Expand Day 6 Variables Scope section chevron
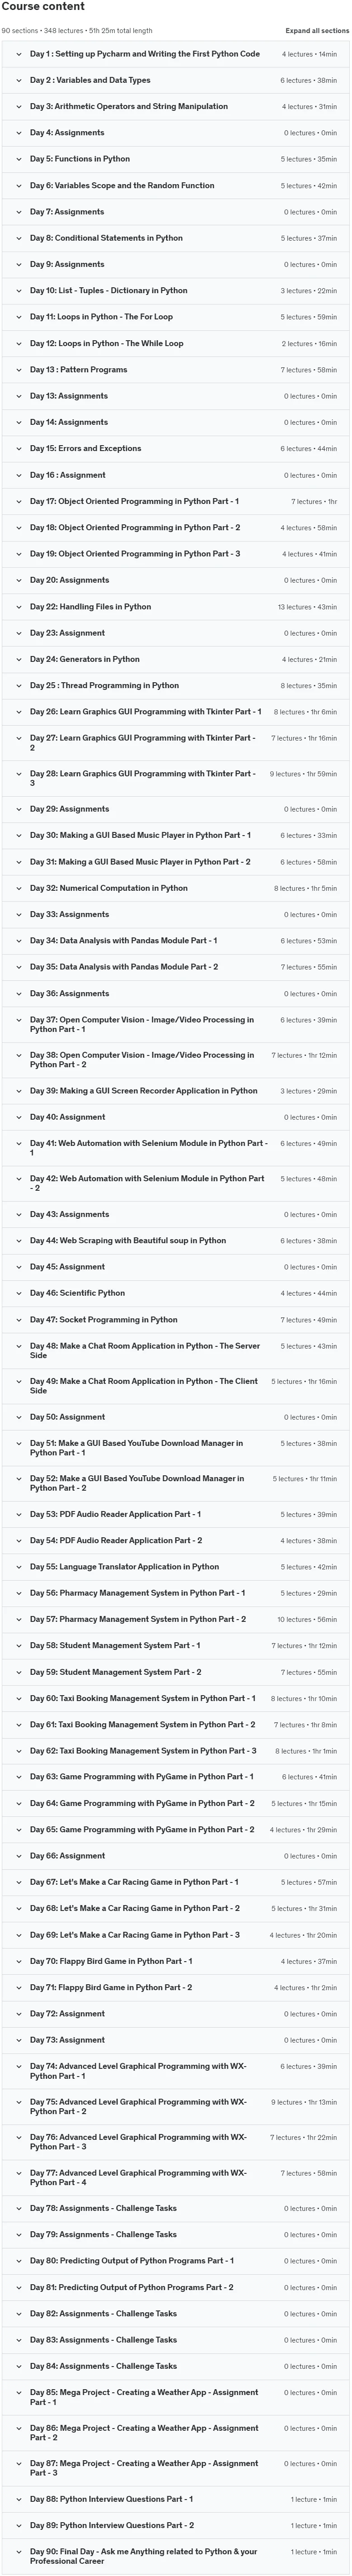This screenshot has width=352, height=2576. point(18,185)
